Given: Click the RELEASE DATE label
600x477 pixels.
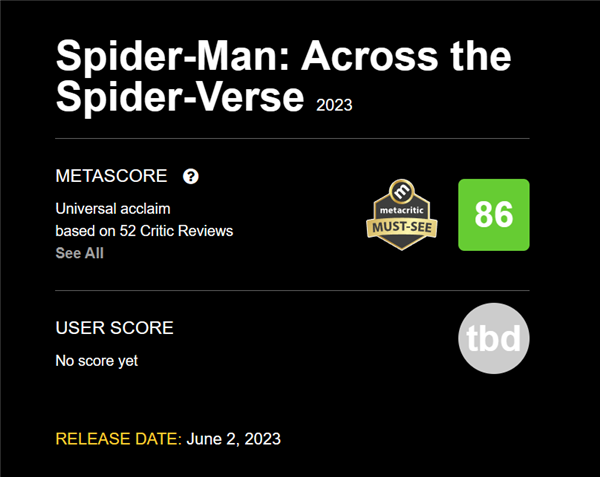Looking at the screenshot, I should 119,439.
